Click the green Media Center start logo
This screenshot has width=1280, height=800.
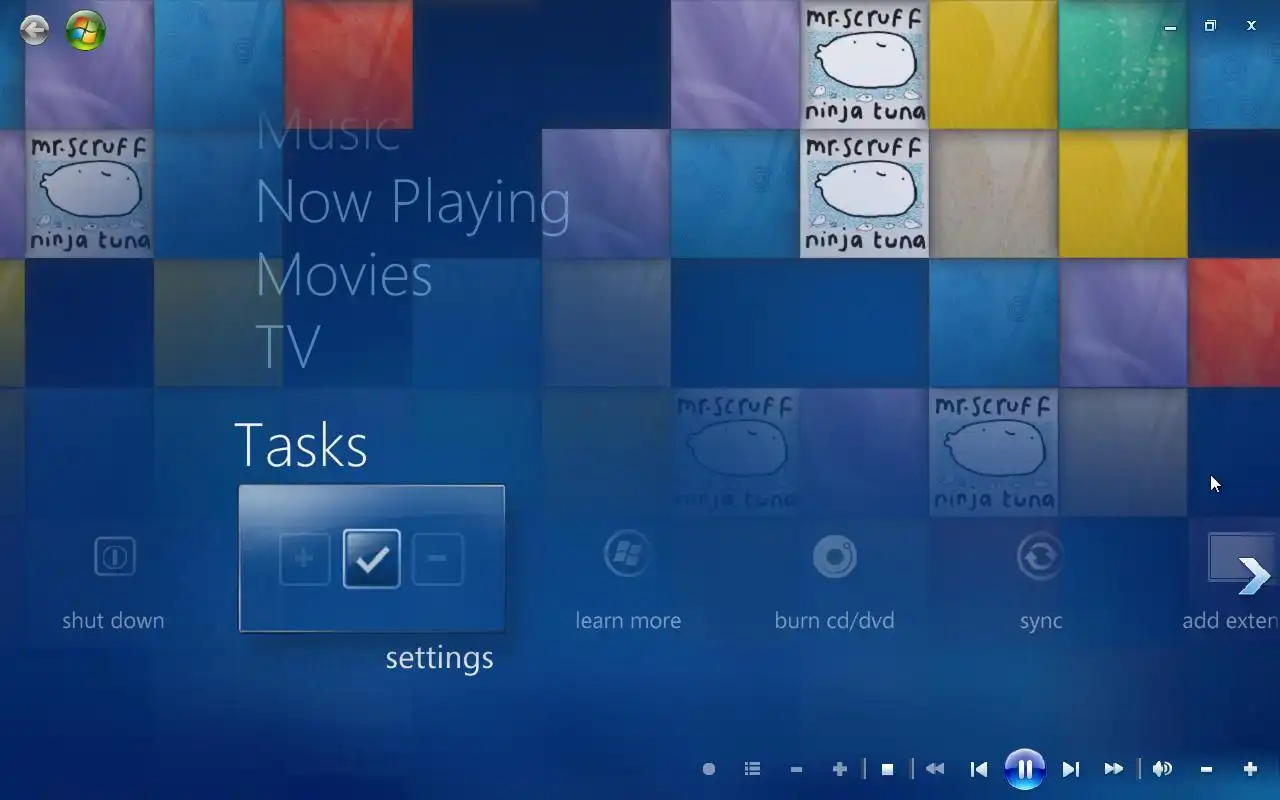pos(86,30)
